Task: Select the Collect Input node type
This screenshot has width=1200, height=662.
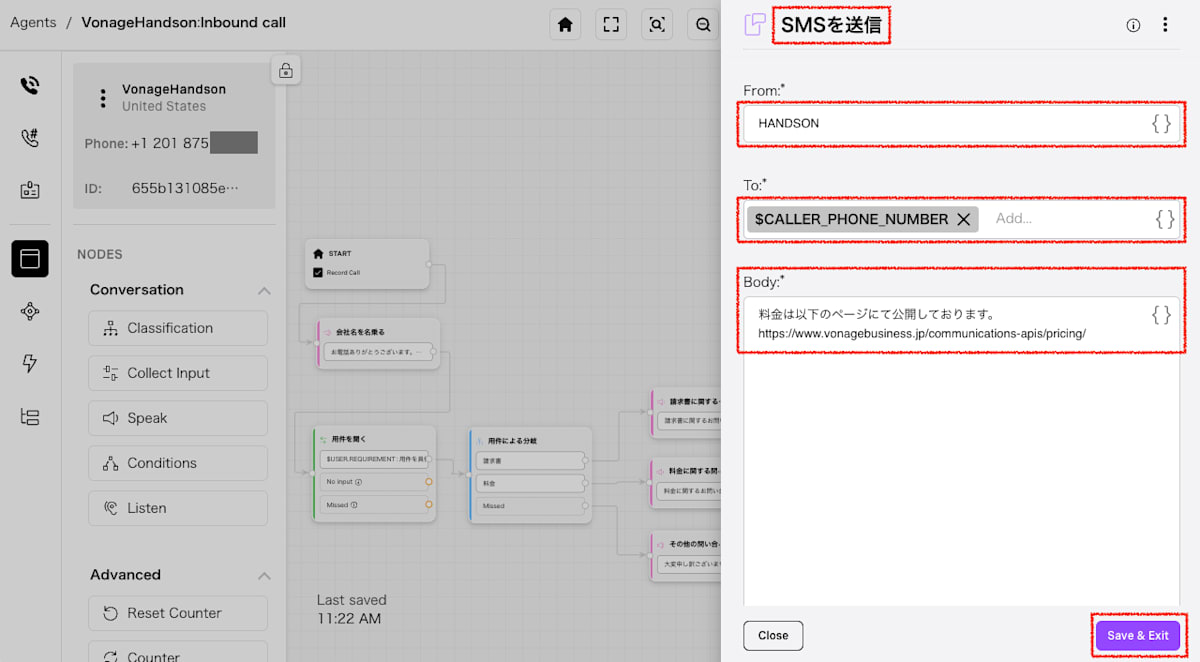Action: coord(178,373)
